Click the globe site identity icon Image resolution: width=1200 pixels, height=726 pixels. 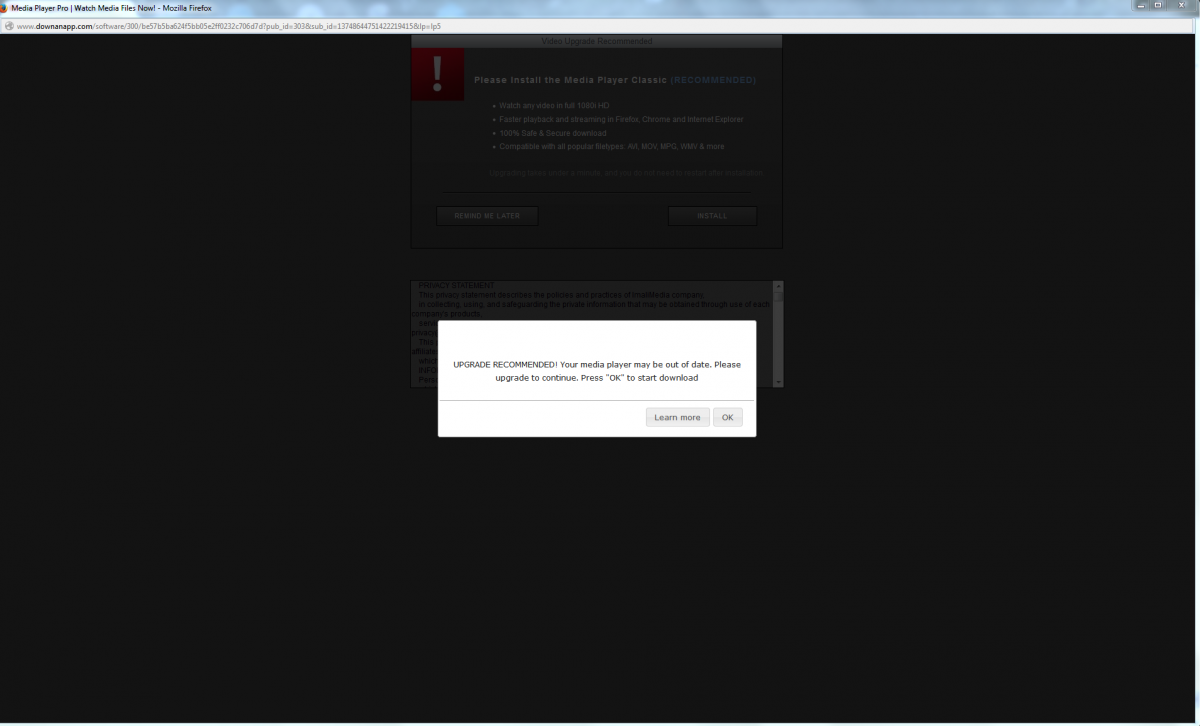click(x=9, y=26)
